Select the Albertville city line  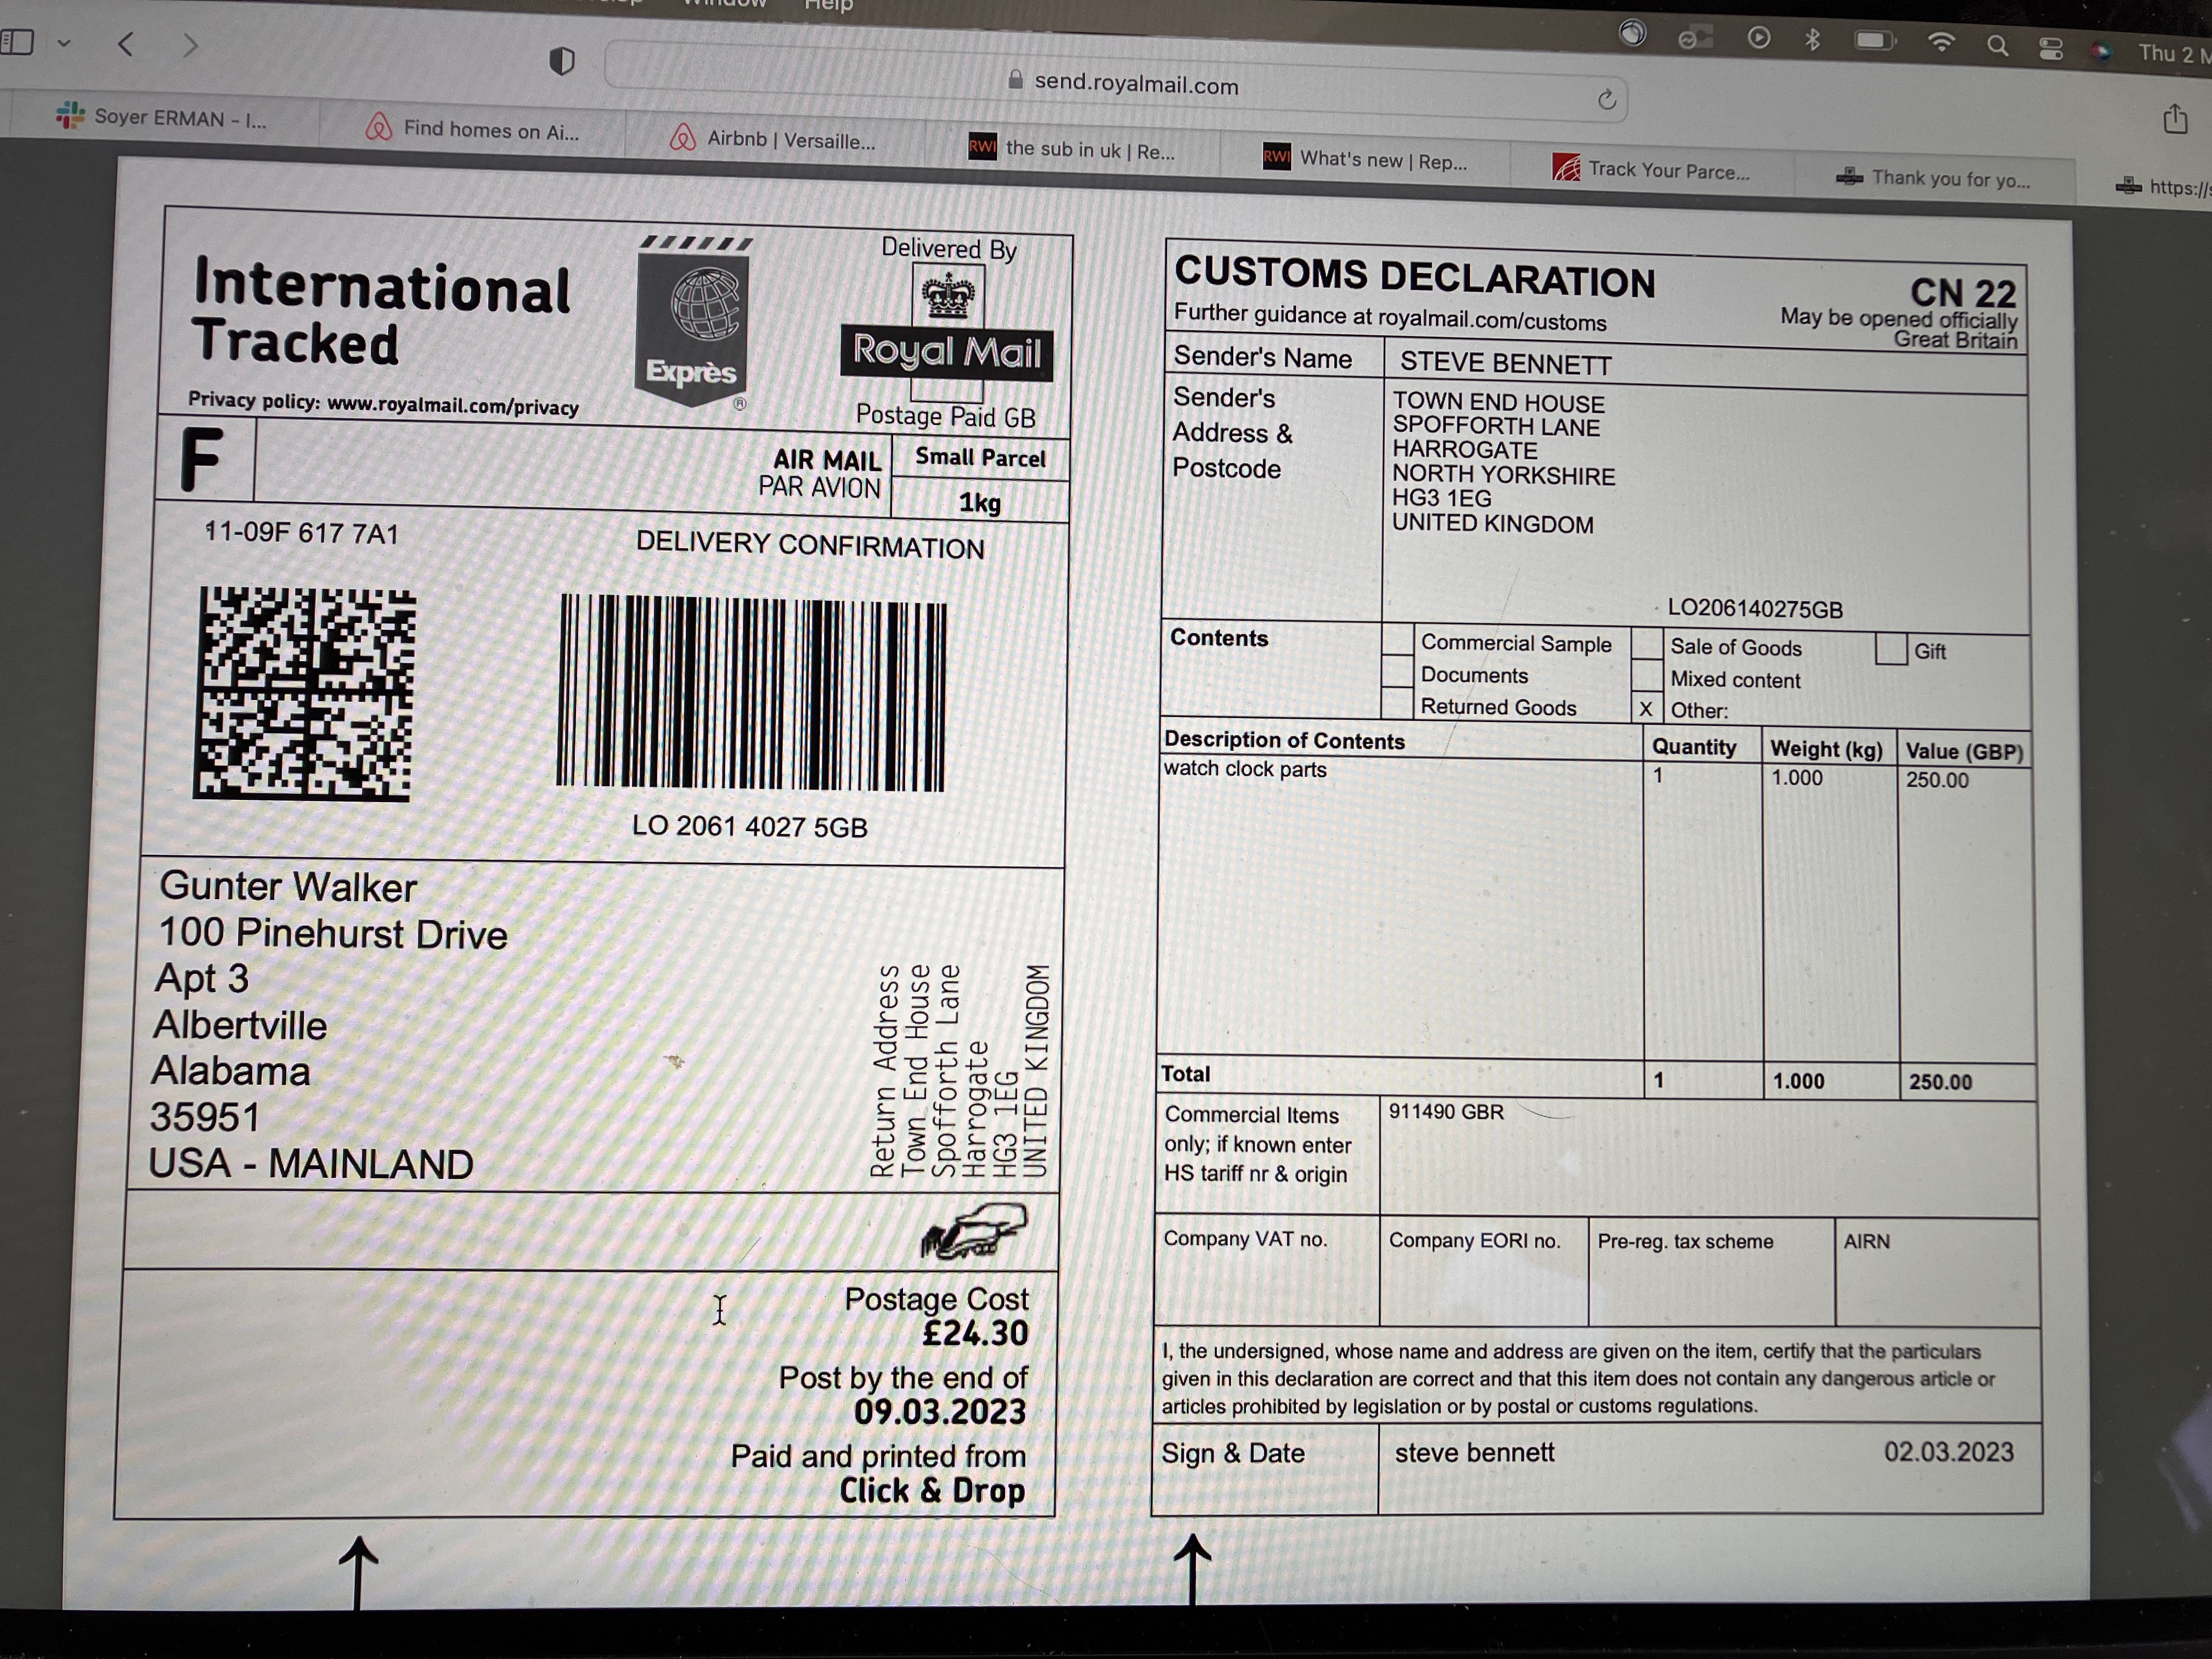(240, 1024)
